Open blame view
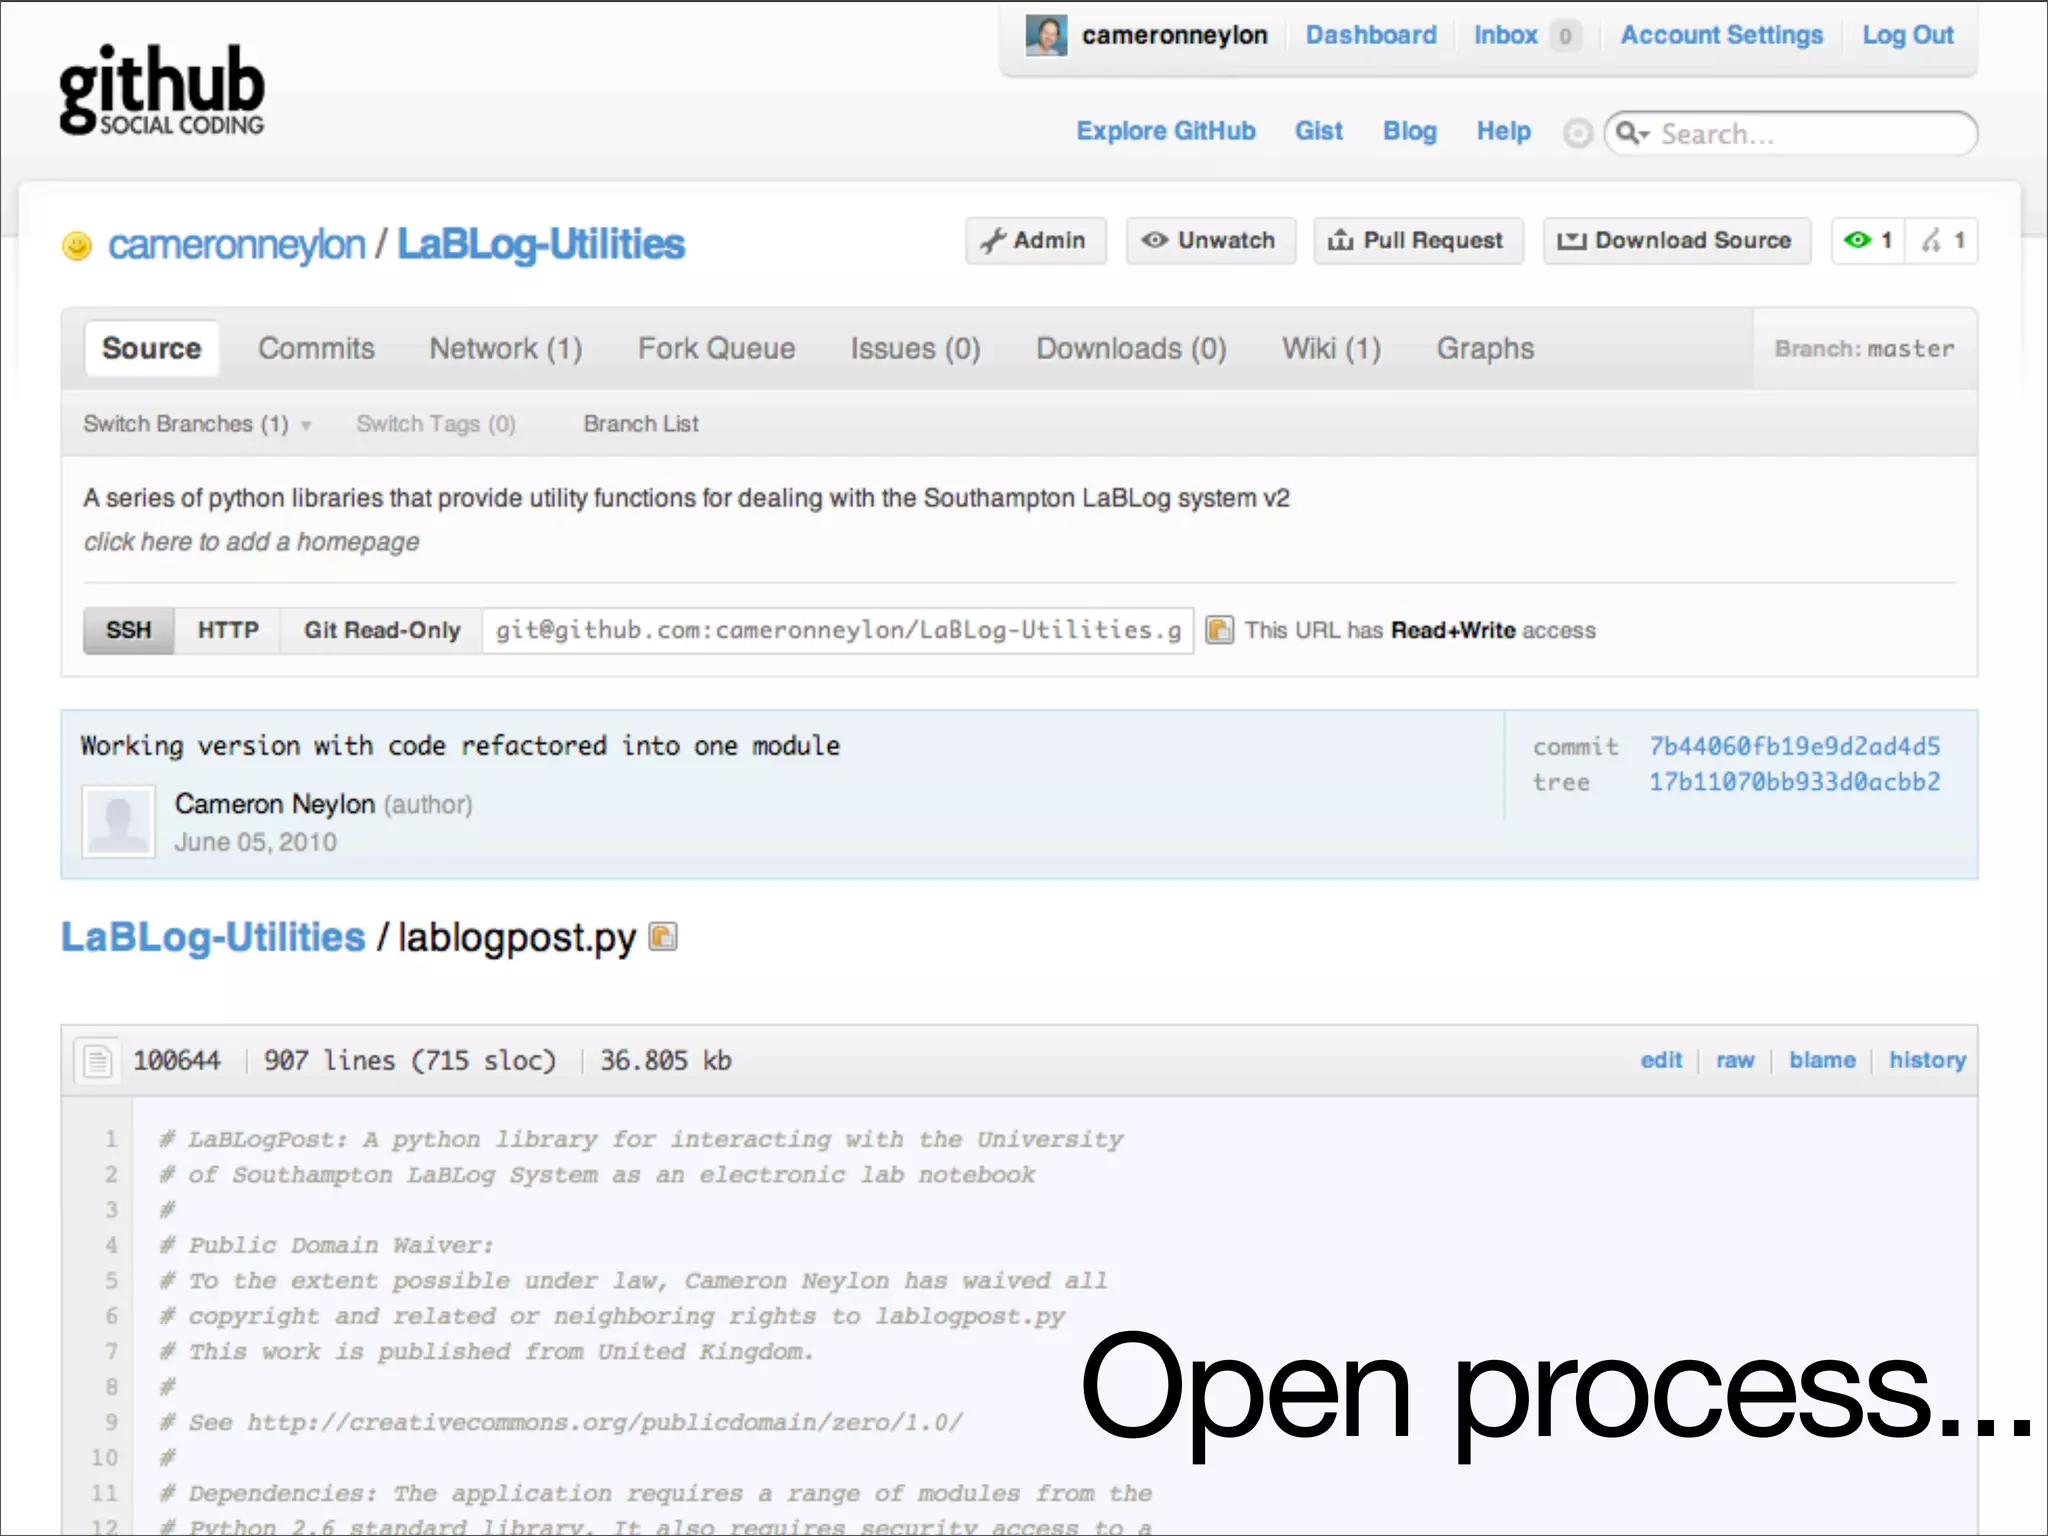Screen dimensions: 2048x1536 click(1822, 1060)
